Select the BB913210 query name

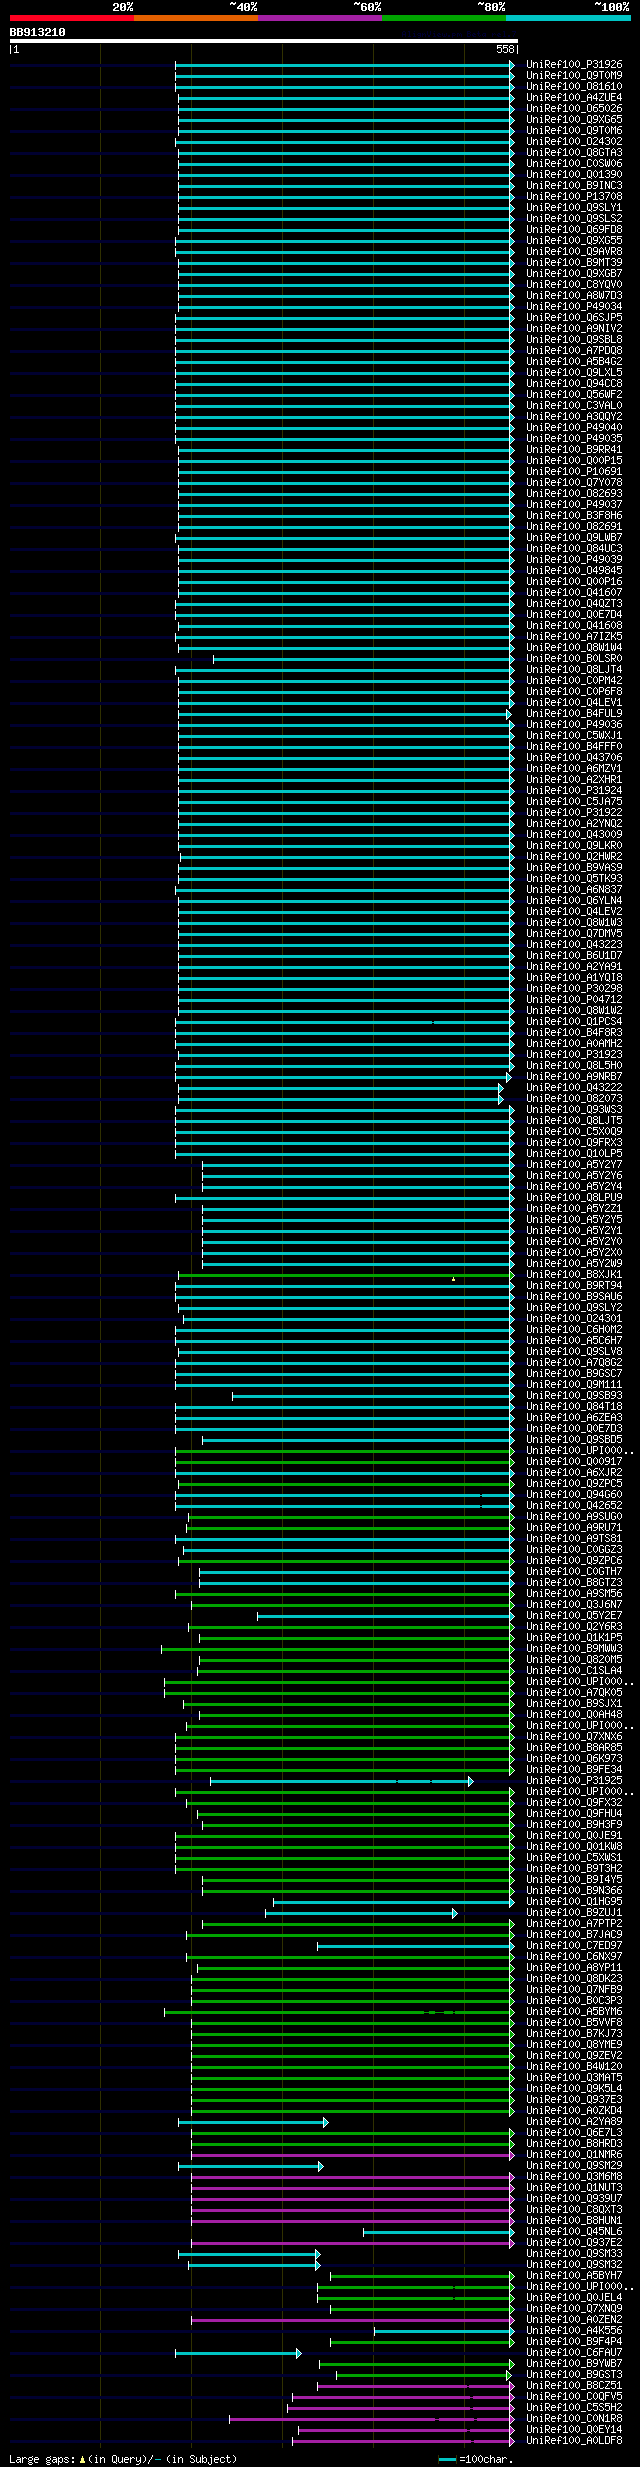(x=38, y=32)
